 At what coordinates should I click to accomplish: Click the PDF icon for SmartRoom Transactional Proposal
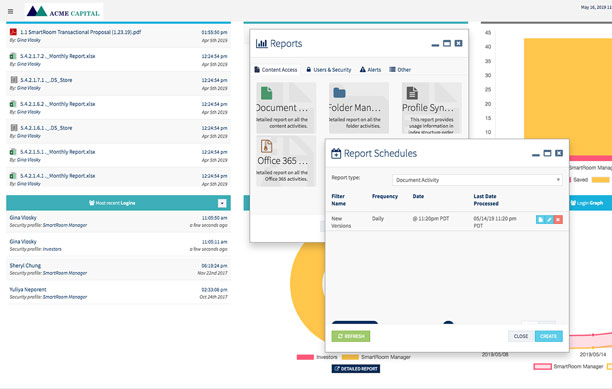[13, 32]
